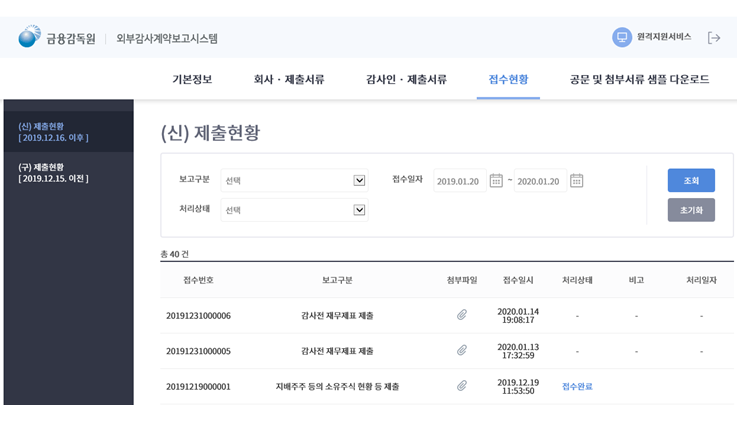The image size is (737, 422).
Task: Switch to the 기본정보 tab
Action: pyautogui.click(x=192, y=80)
